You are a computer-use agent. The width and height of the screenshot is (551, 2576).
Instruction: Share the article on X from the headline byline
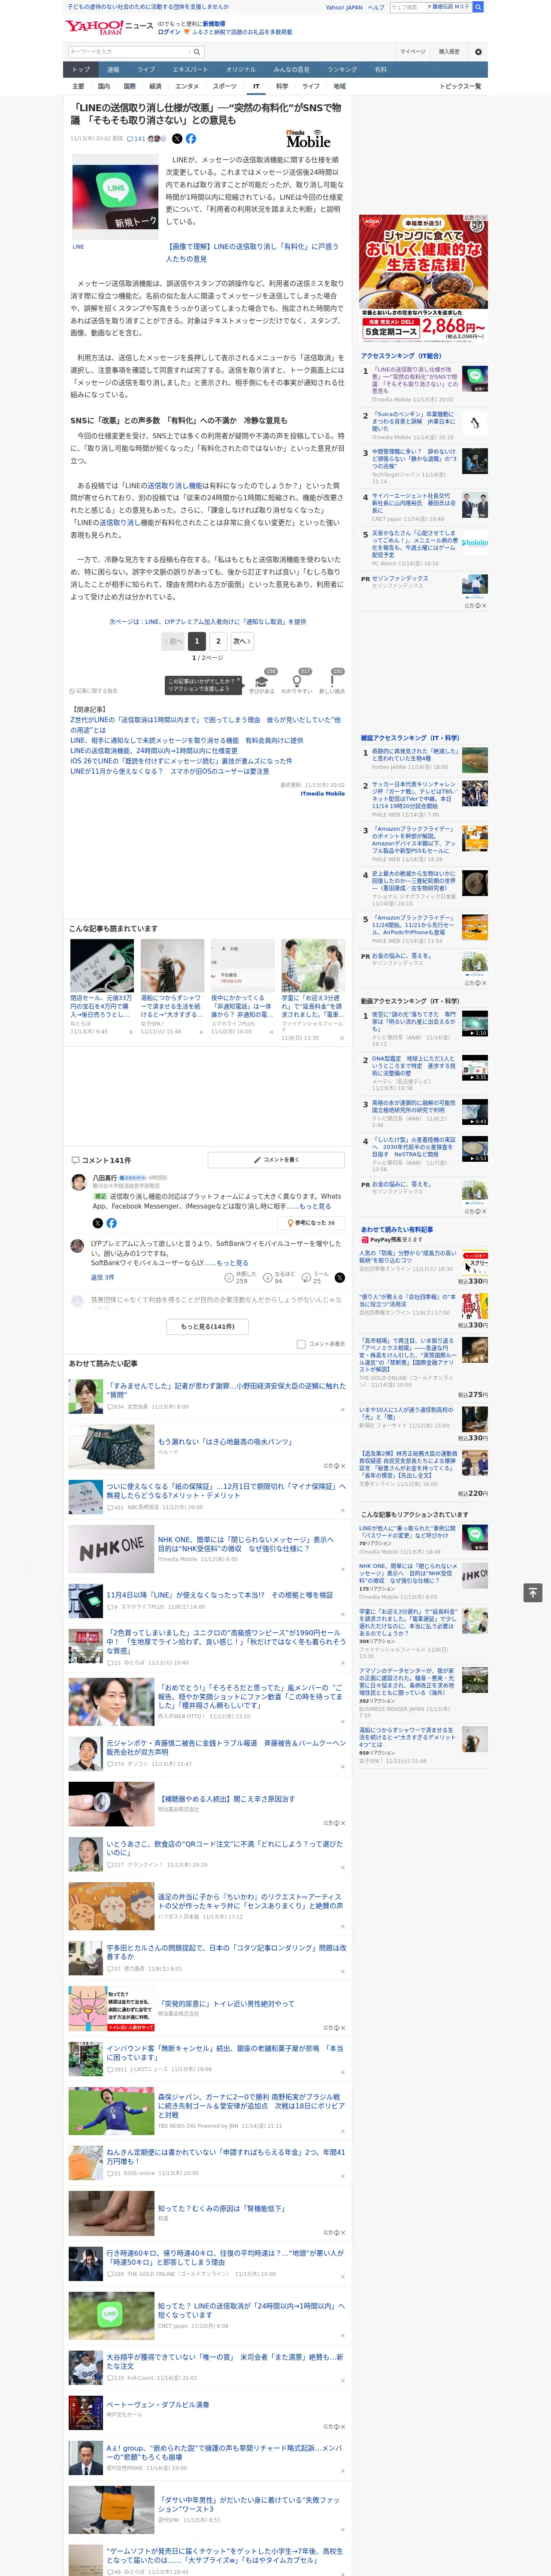(x=177, y=139)
